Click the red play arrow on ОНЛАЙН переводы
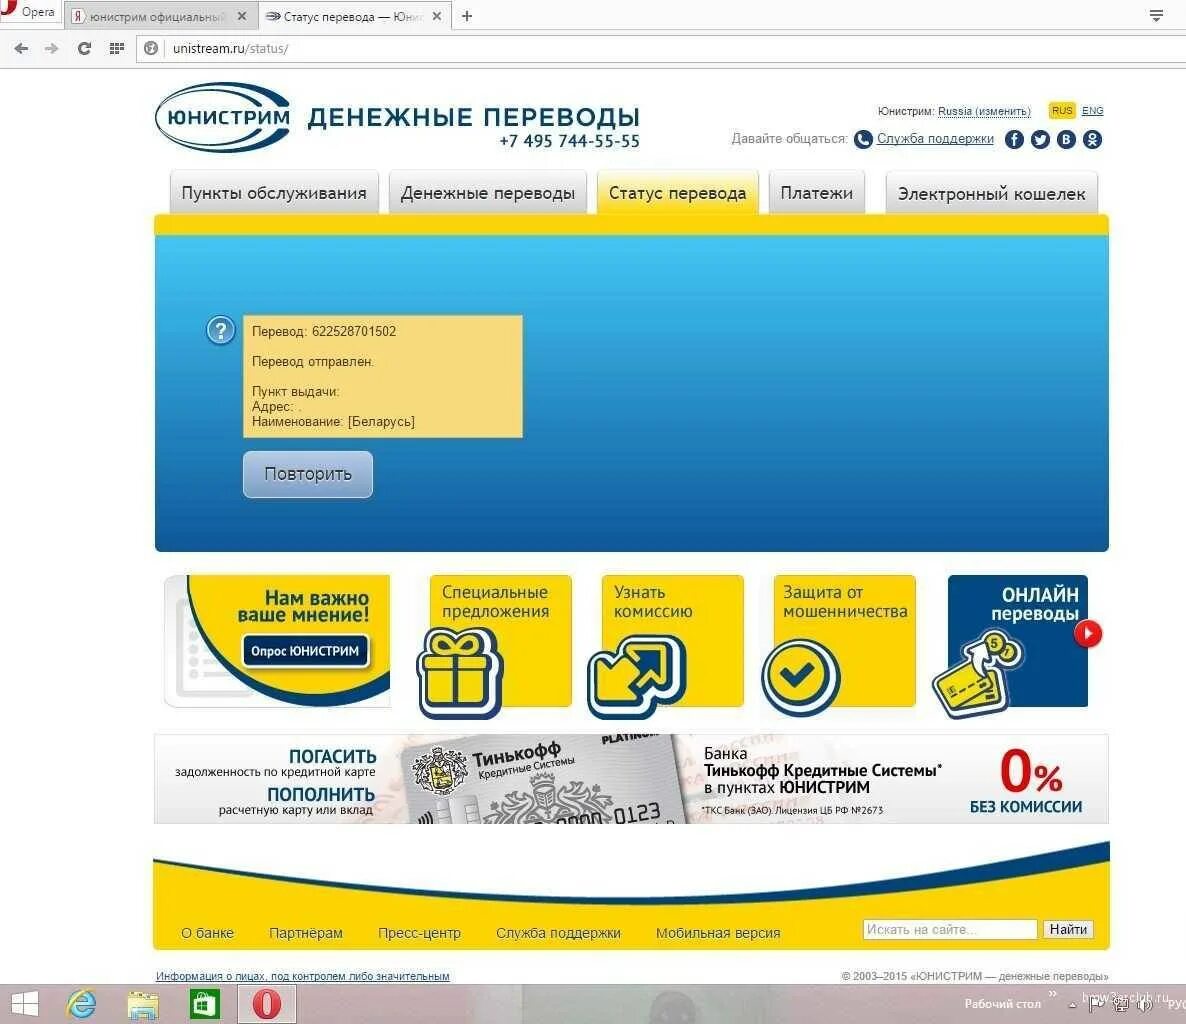The height and width of the screenshot is (1024, 1186). [1088, 633]
